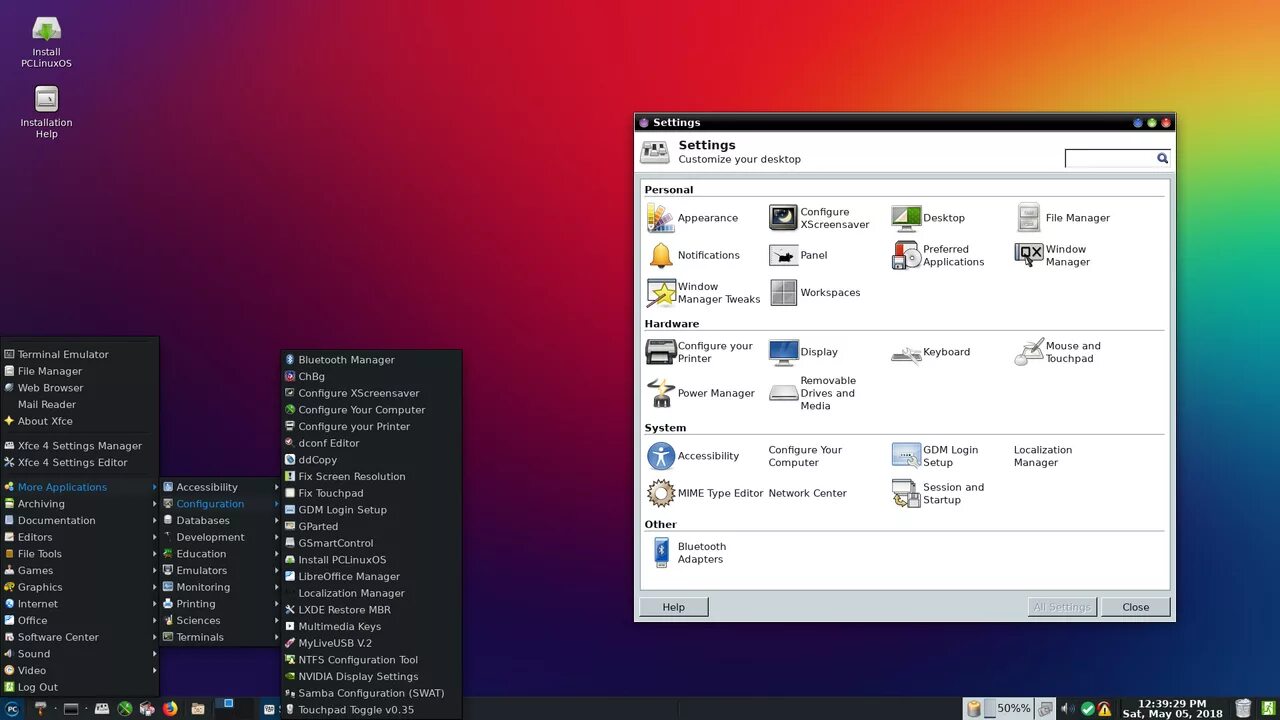Click the Firefox icon in the taskbar
Viewport: 1280px width, 720px height.
[x=170, y=709]
